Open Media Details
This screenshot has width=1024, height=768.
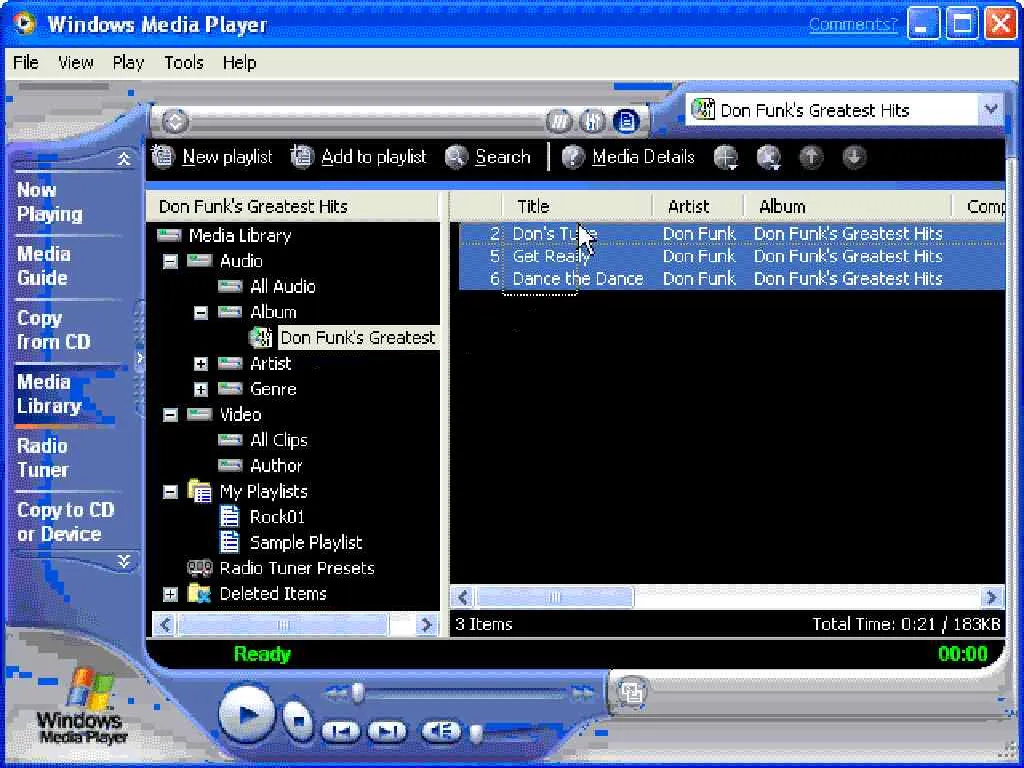[628, 157]
